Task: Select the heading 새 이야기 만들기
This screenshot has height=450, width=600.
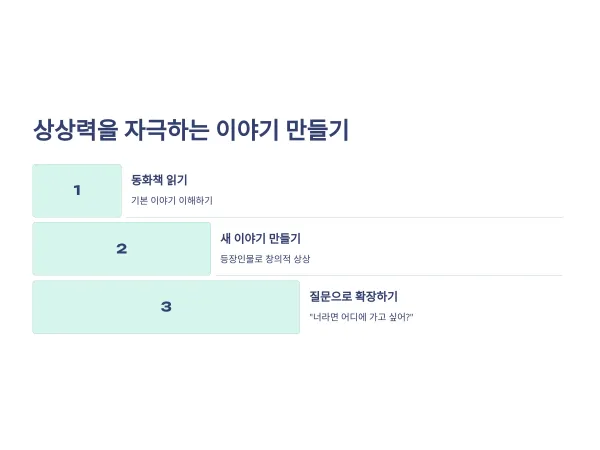Action: pos(261,238)
